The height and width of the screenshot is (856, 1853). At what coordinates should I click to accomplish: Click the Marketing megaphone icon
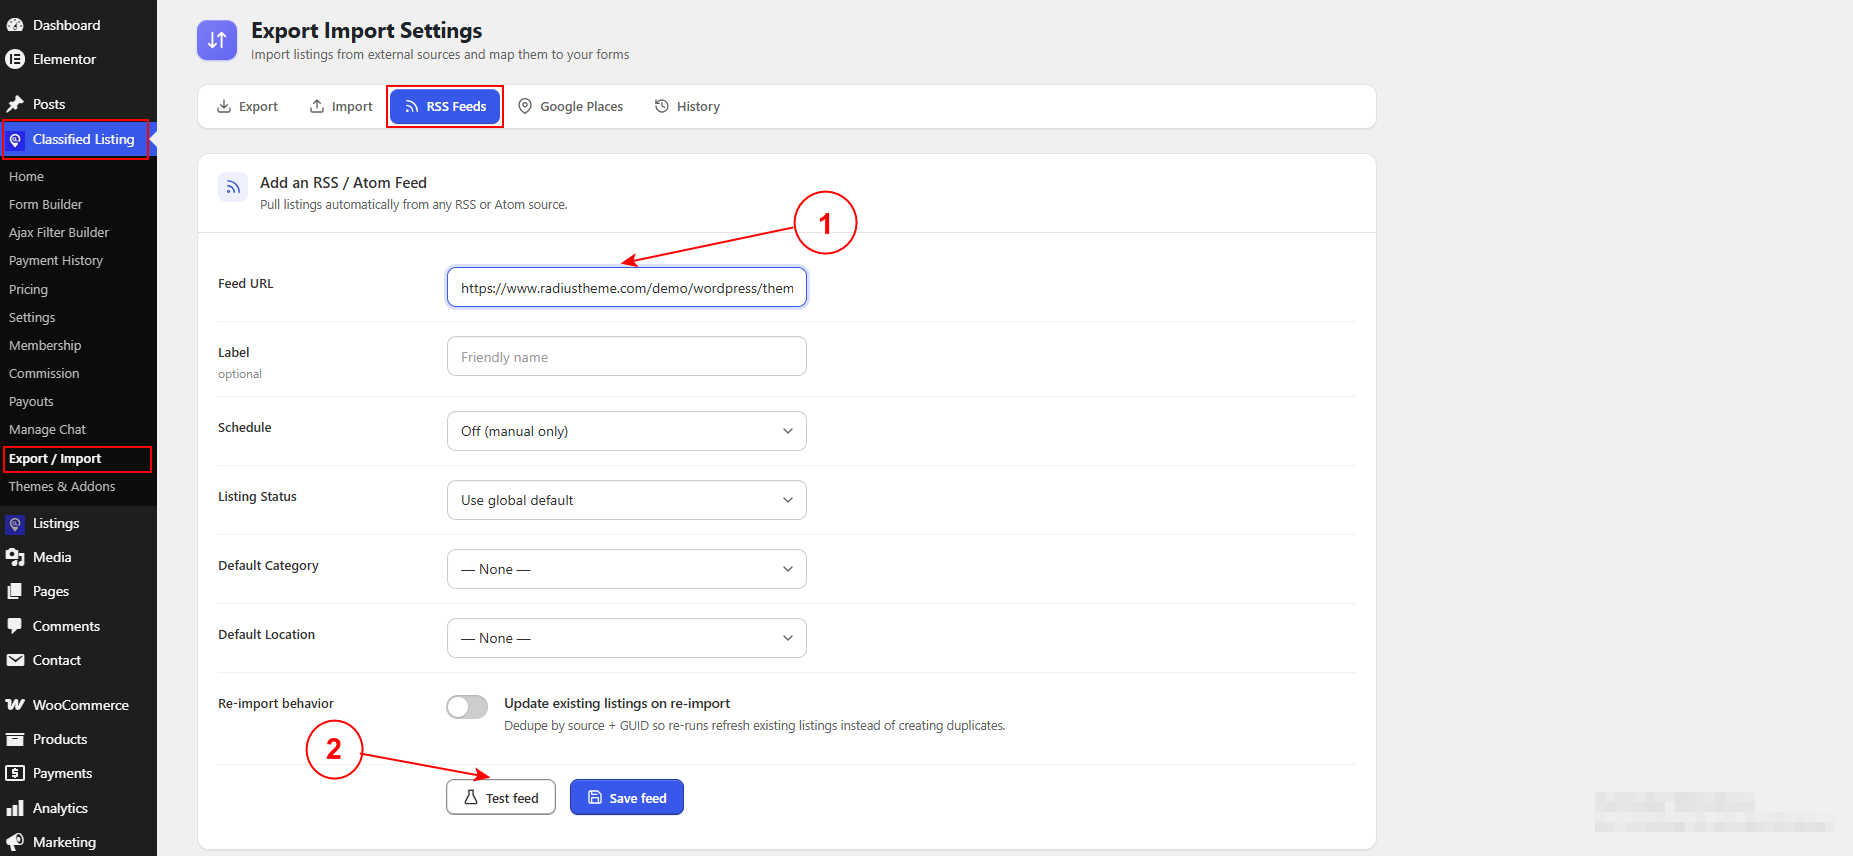pyautogui.click(x=15, y=842)
